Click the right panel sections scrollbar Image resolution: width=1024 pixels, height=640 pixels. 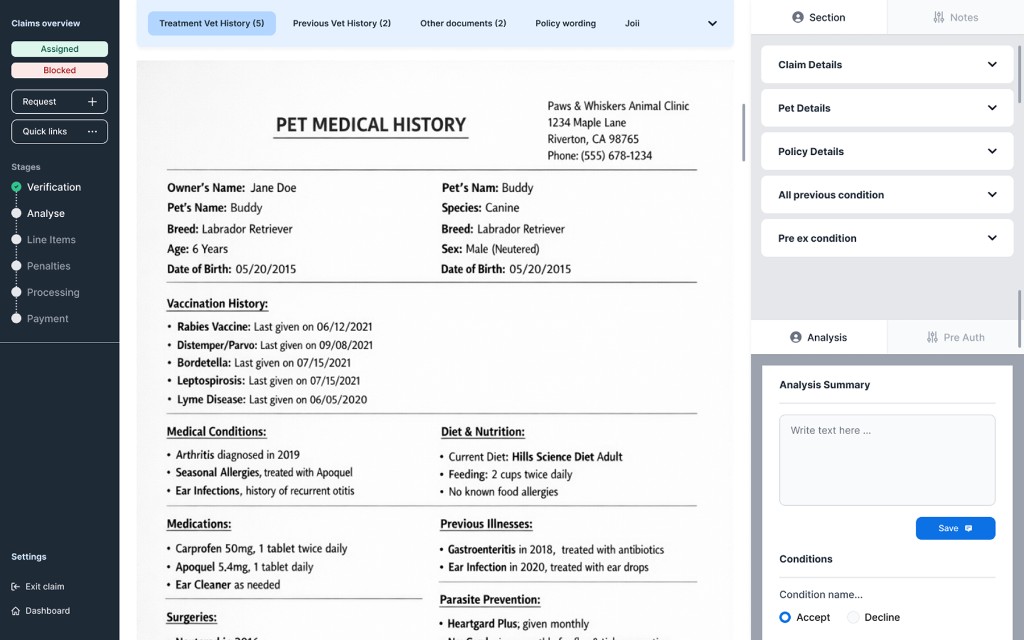click(x=1019, y=74)
